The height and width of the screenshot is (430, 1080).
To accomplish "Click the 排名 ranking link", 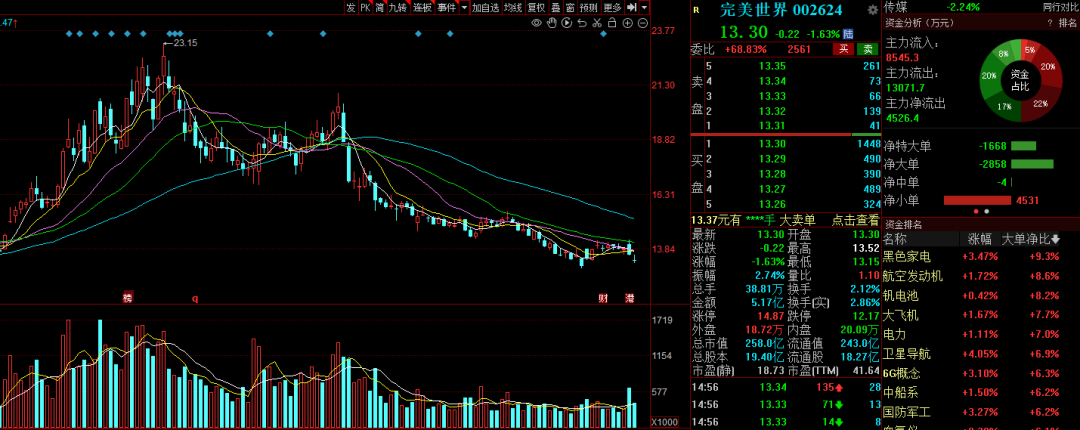I will [1068, 23].
